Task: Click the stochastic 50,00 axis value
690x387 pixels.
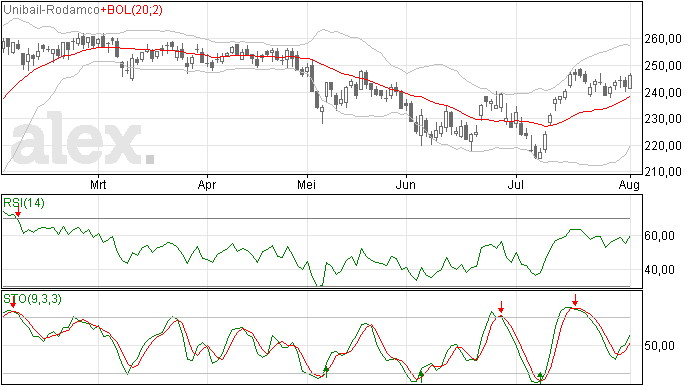Action: (659, 346)
